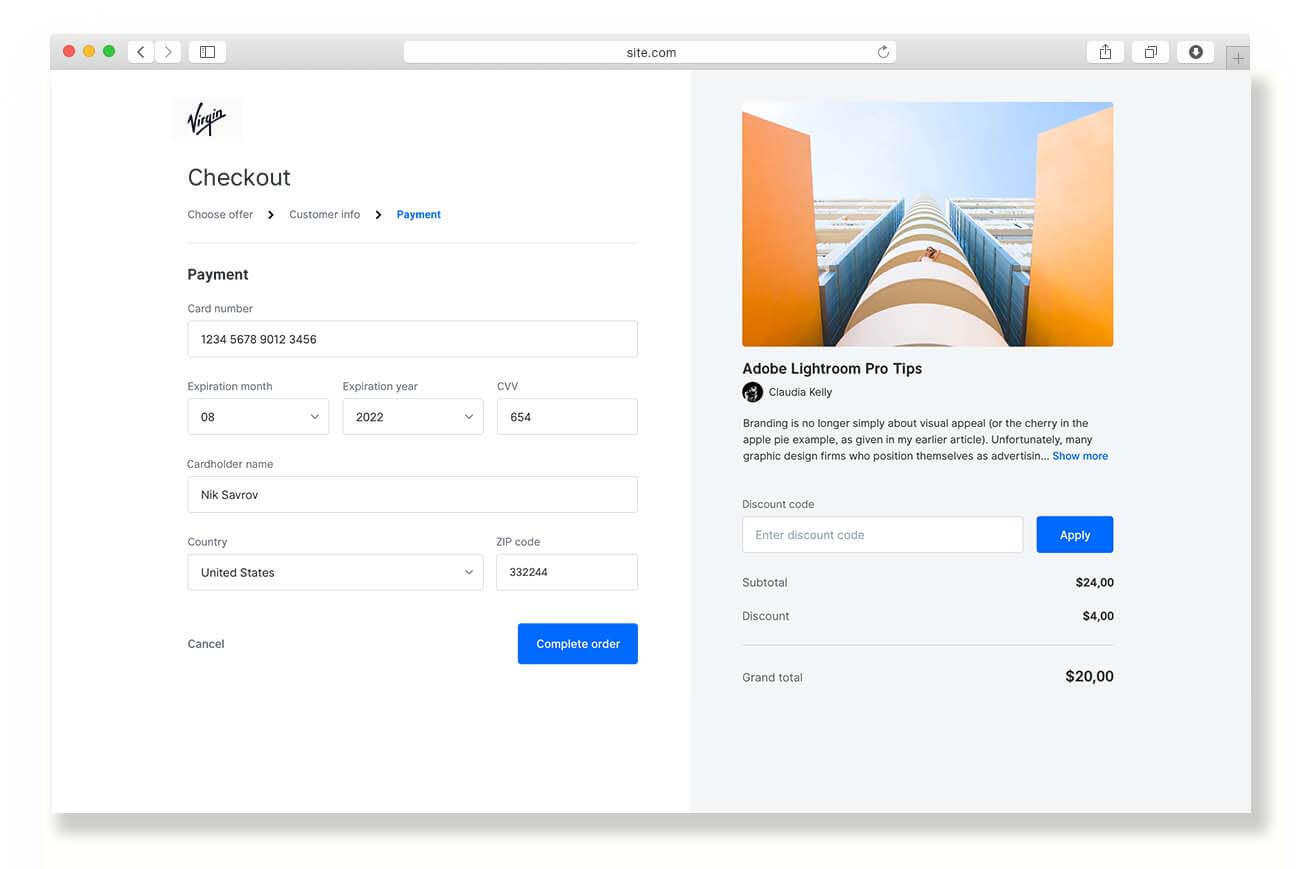Expand description with Show more
This screenshot has width=1300, height=869.
pyautogui.click(x=1080, y=456)
